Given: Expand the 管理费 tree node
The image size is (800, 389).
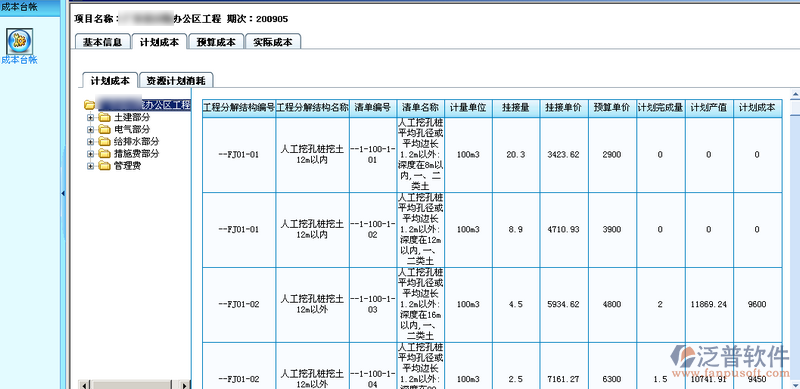Looking at the screenshot, I should tap(90, 165).
